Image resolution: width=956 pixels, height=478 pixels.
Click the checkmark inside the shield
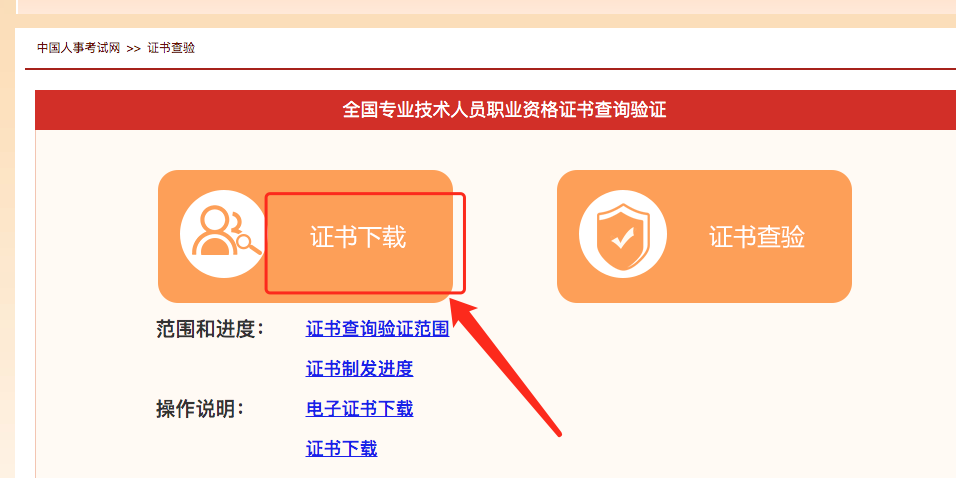tap(622, 240)
